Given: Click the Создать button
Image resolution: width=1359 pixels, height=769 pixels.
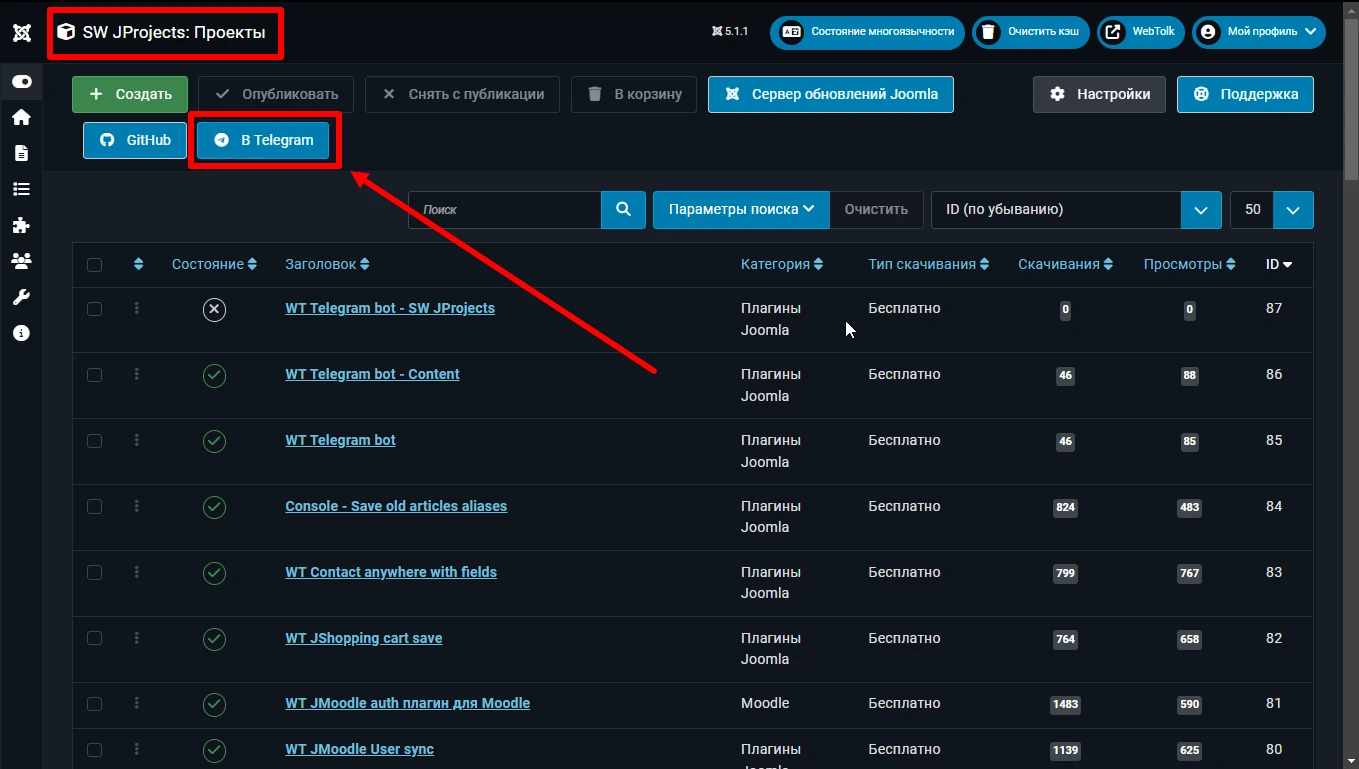Looking at the screenshot, I should pos(129,94).
